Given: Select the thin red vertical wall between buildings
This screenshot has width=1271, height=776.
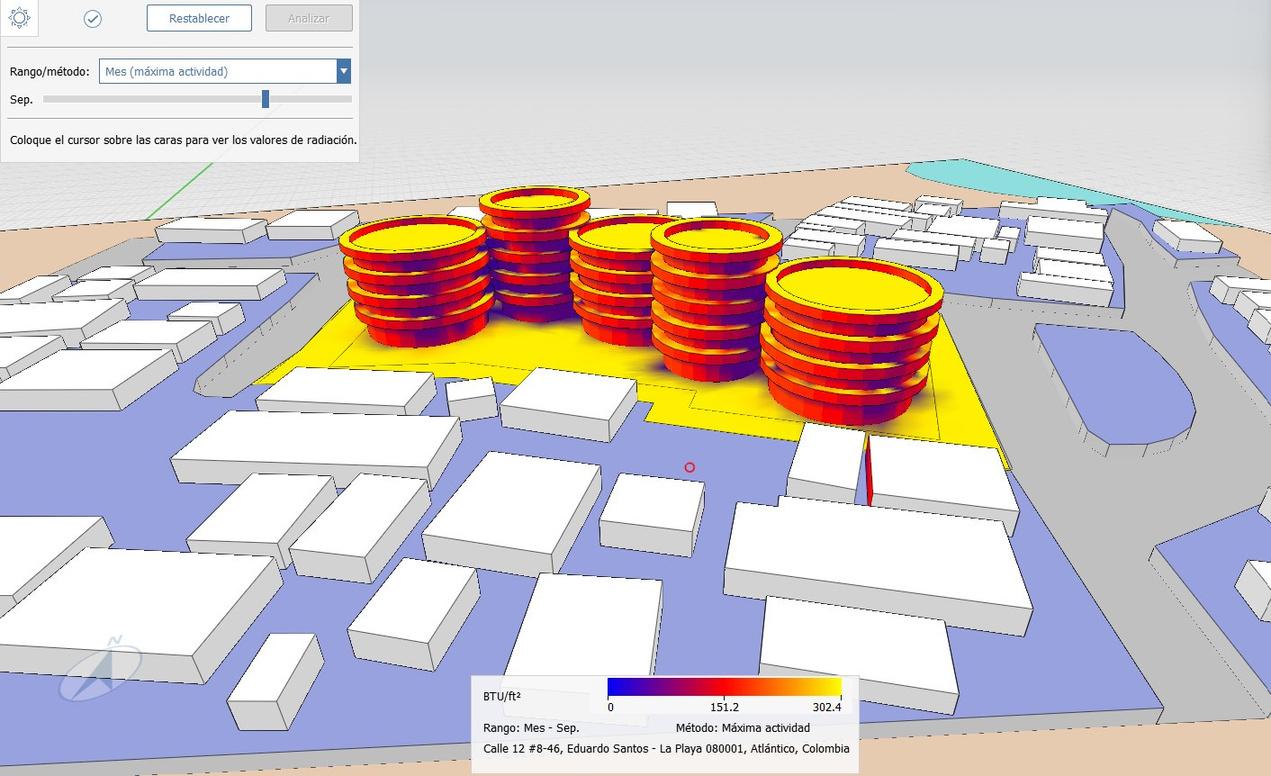Looking at the screenshot, I should (869, 470).
